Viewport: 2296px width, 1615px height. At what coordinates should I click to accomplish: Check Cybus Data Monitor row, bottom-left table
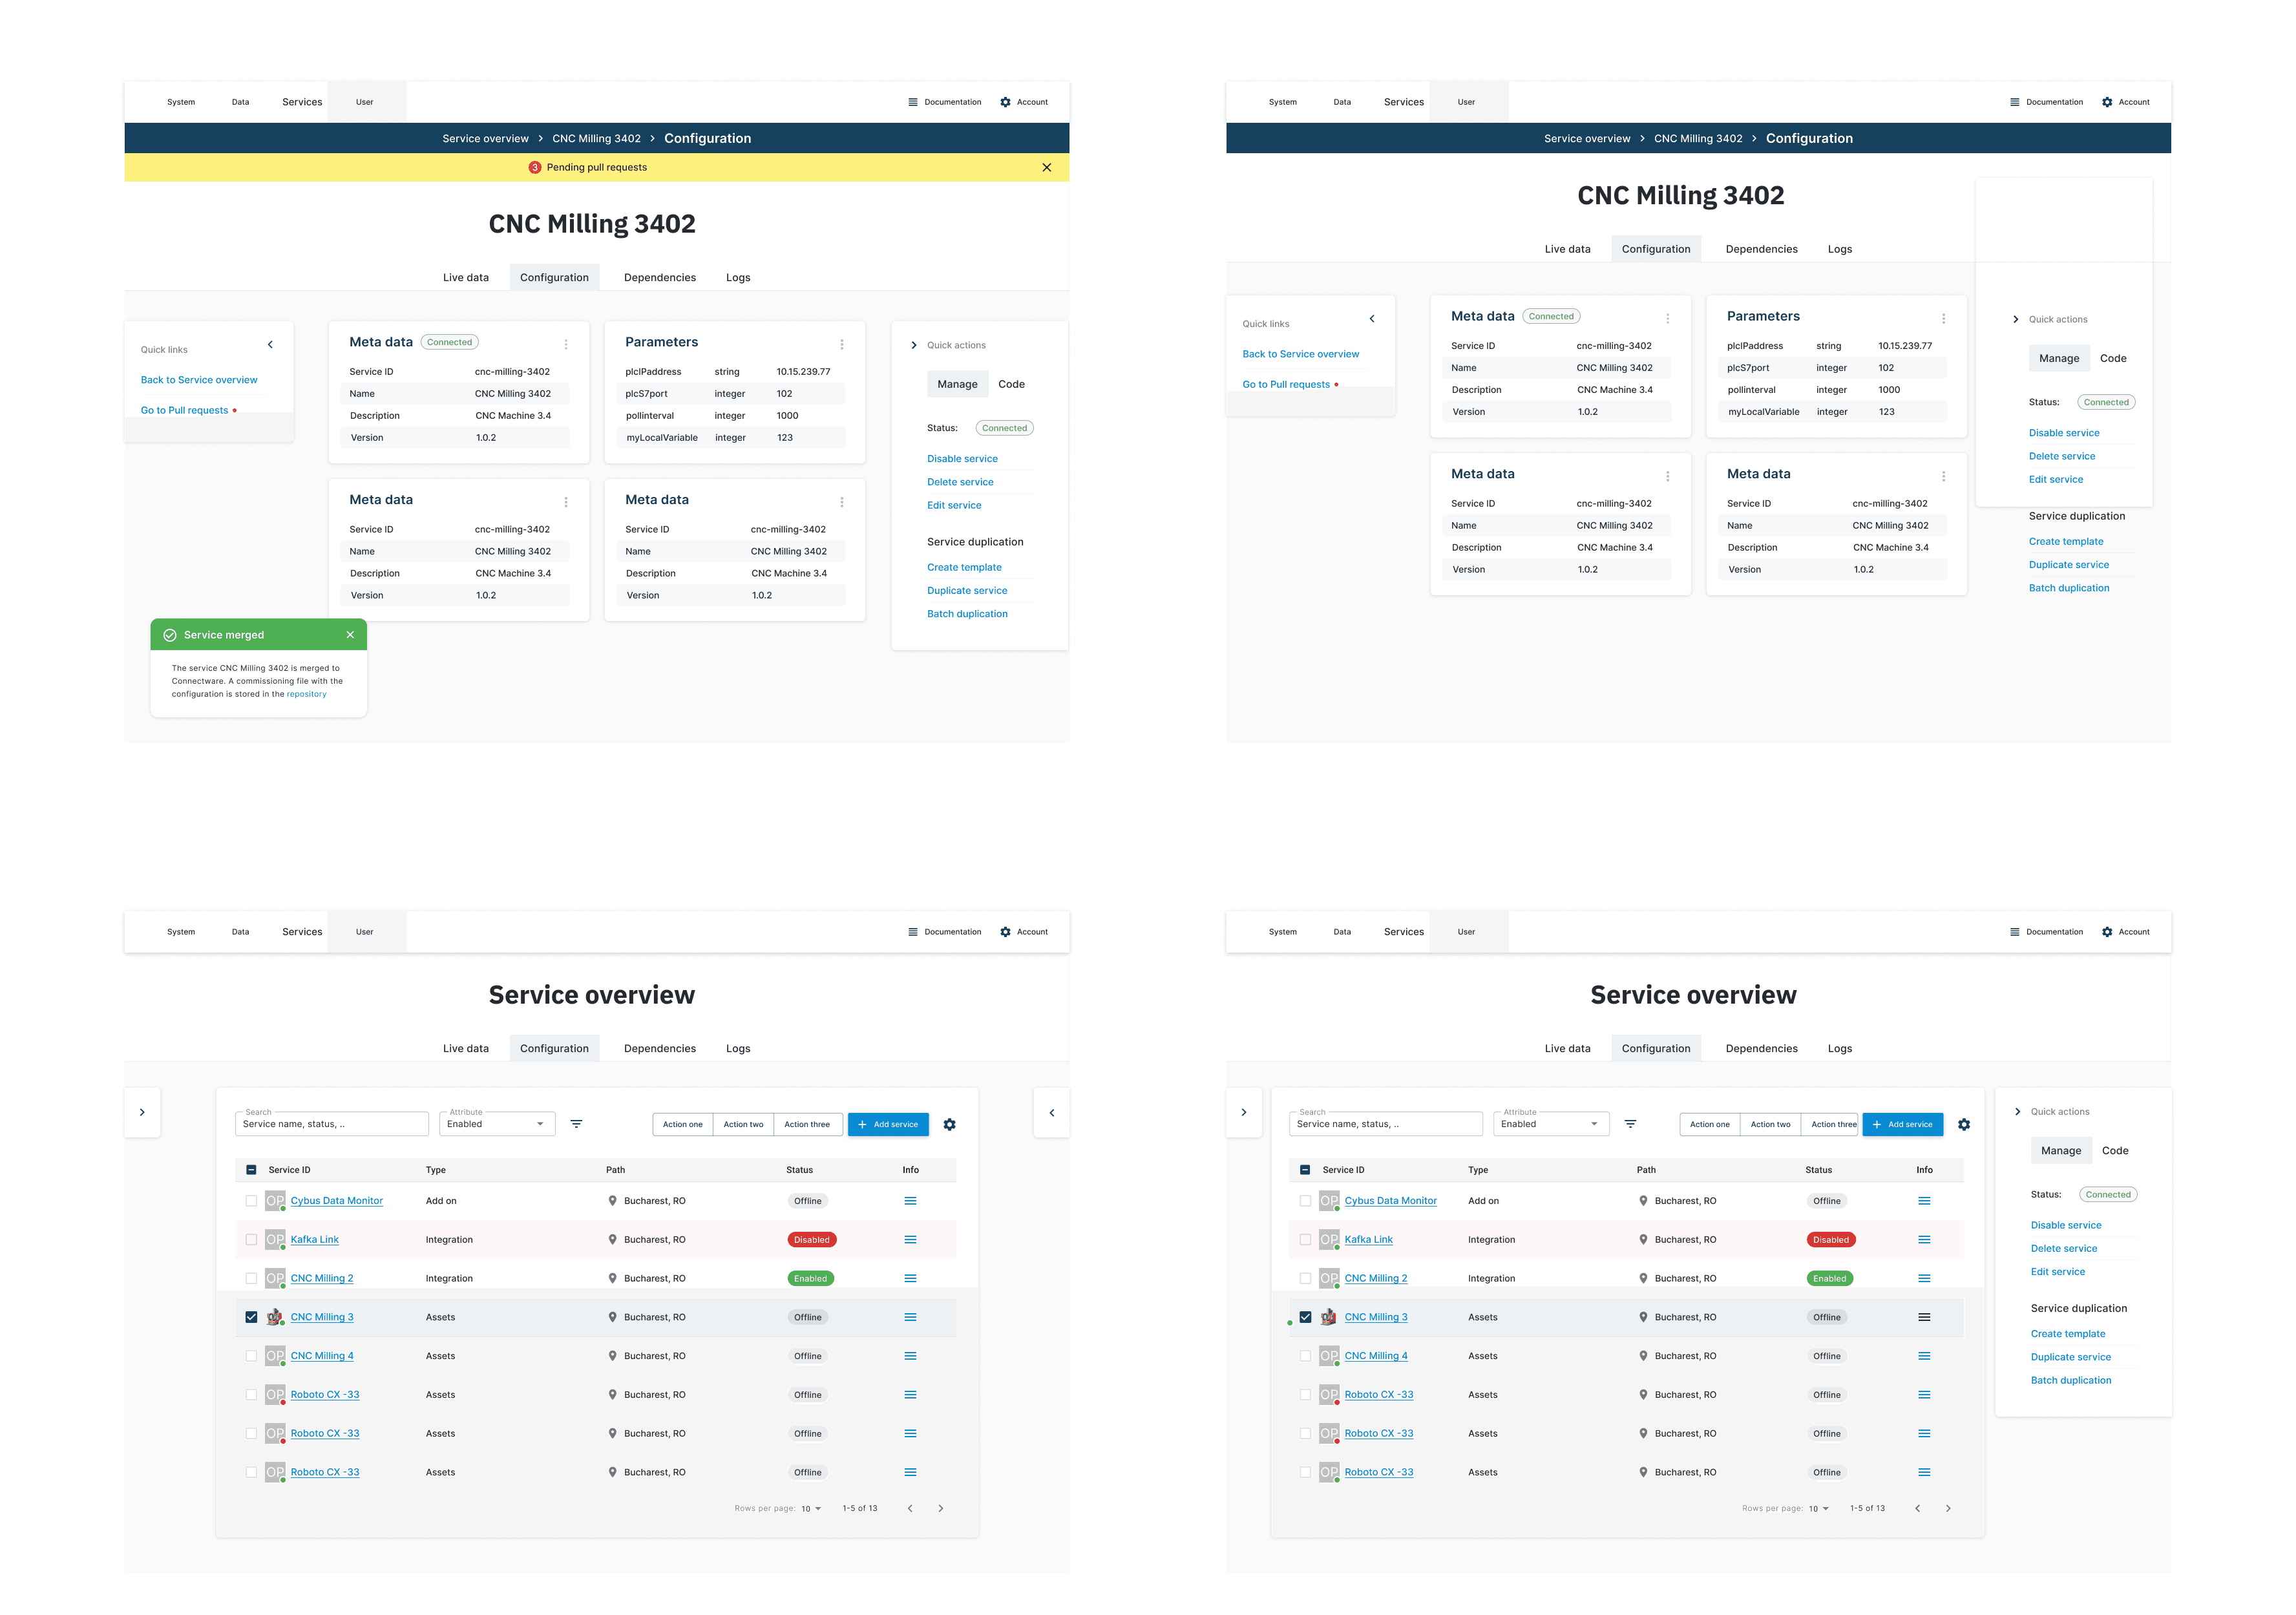coord(251,1201)
